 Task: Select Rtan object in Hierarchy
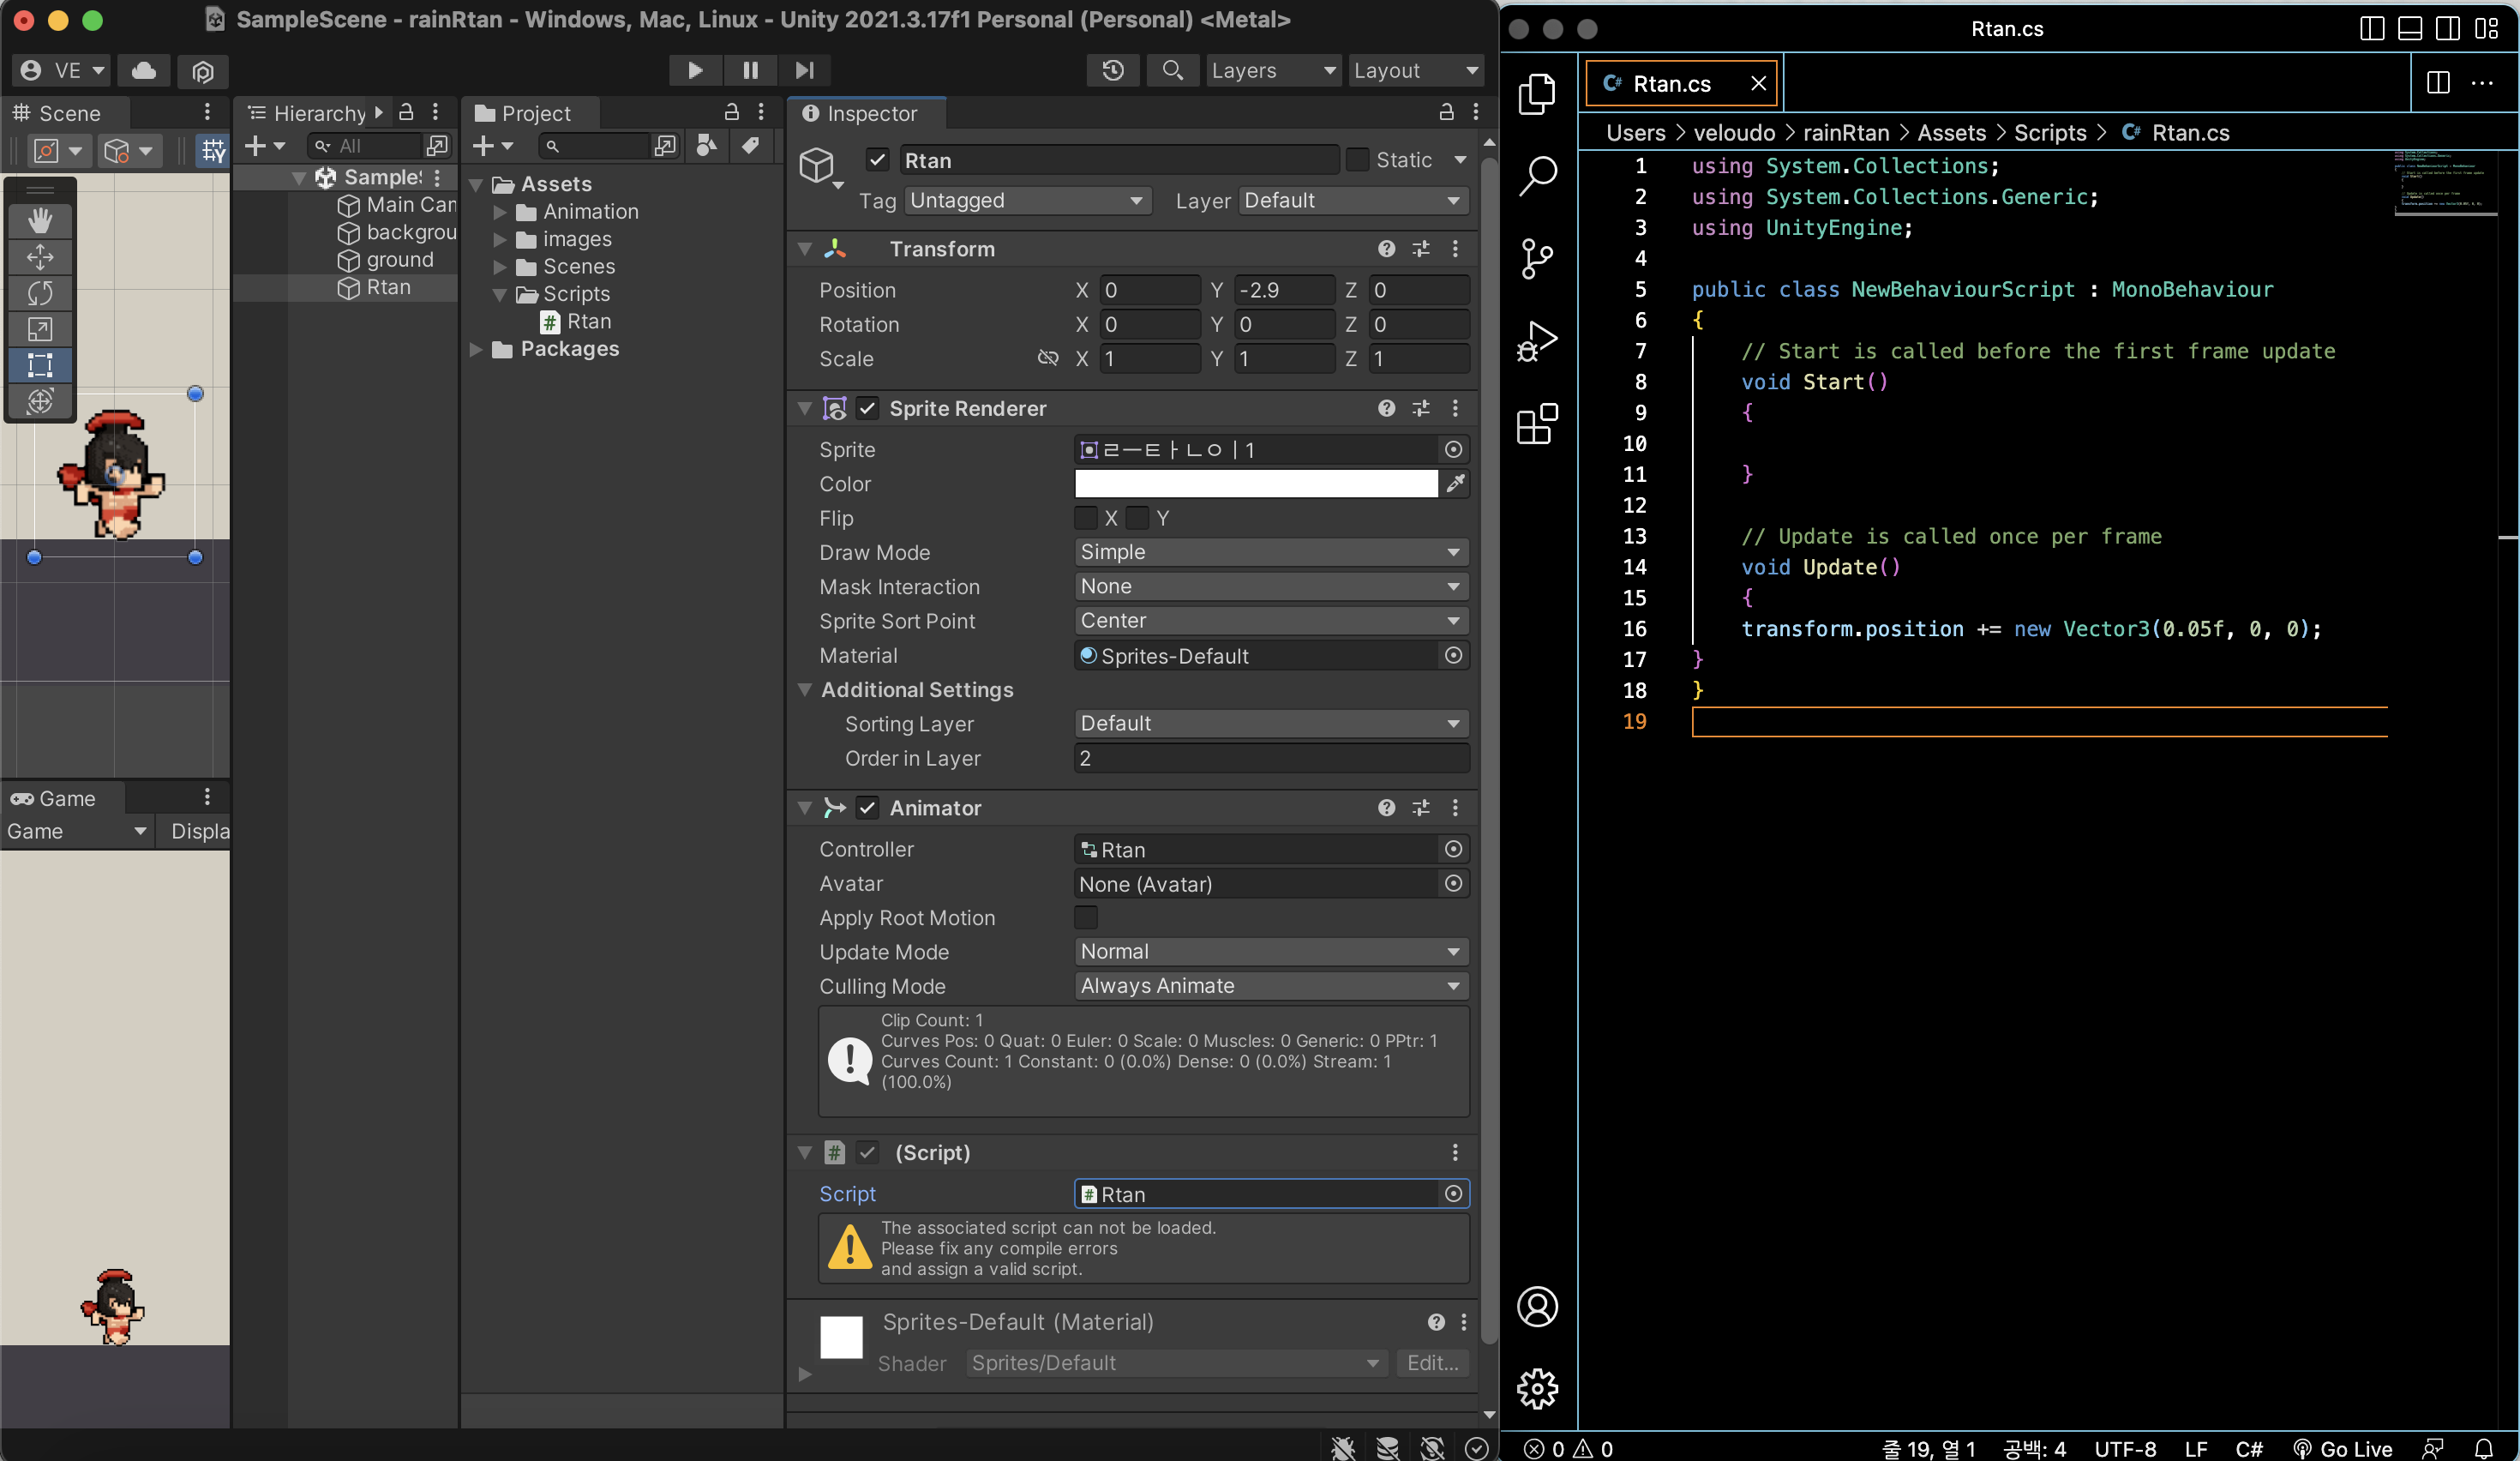coord(388,288)
